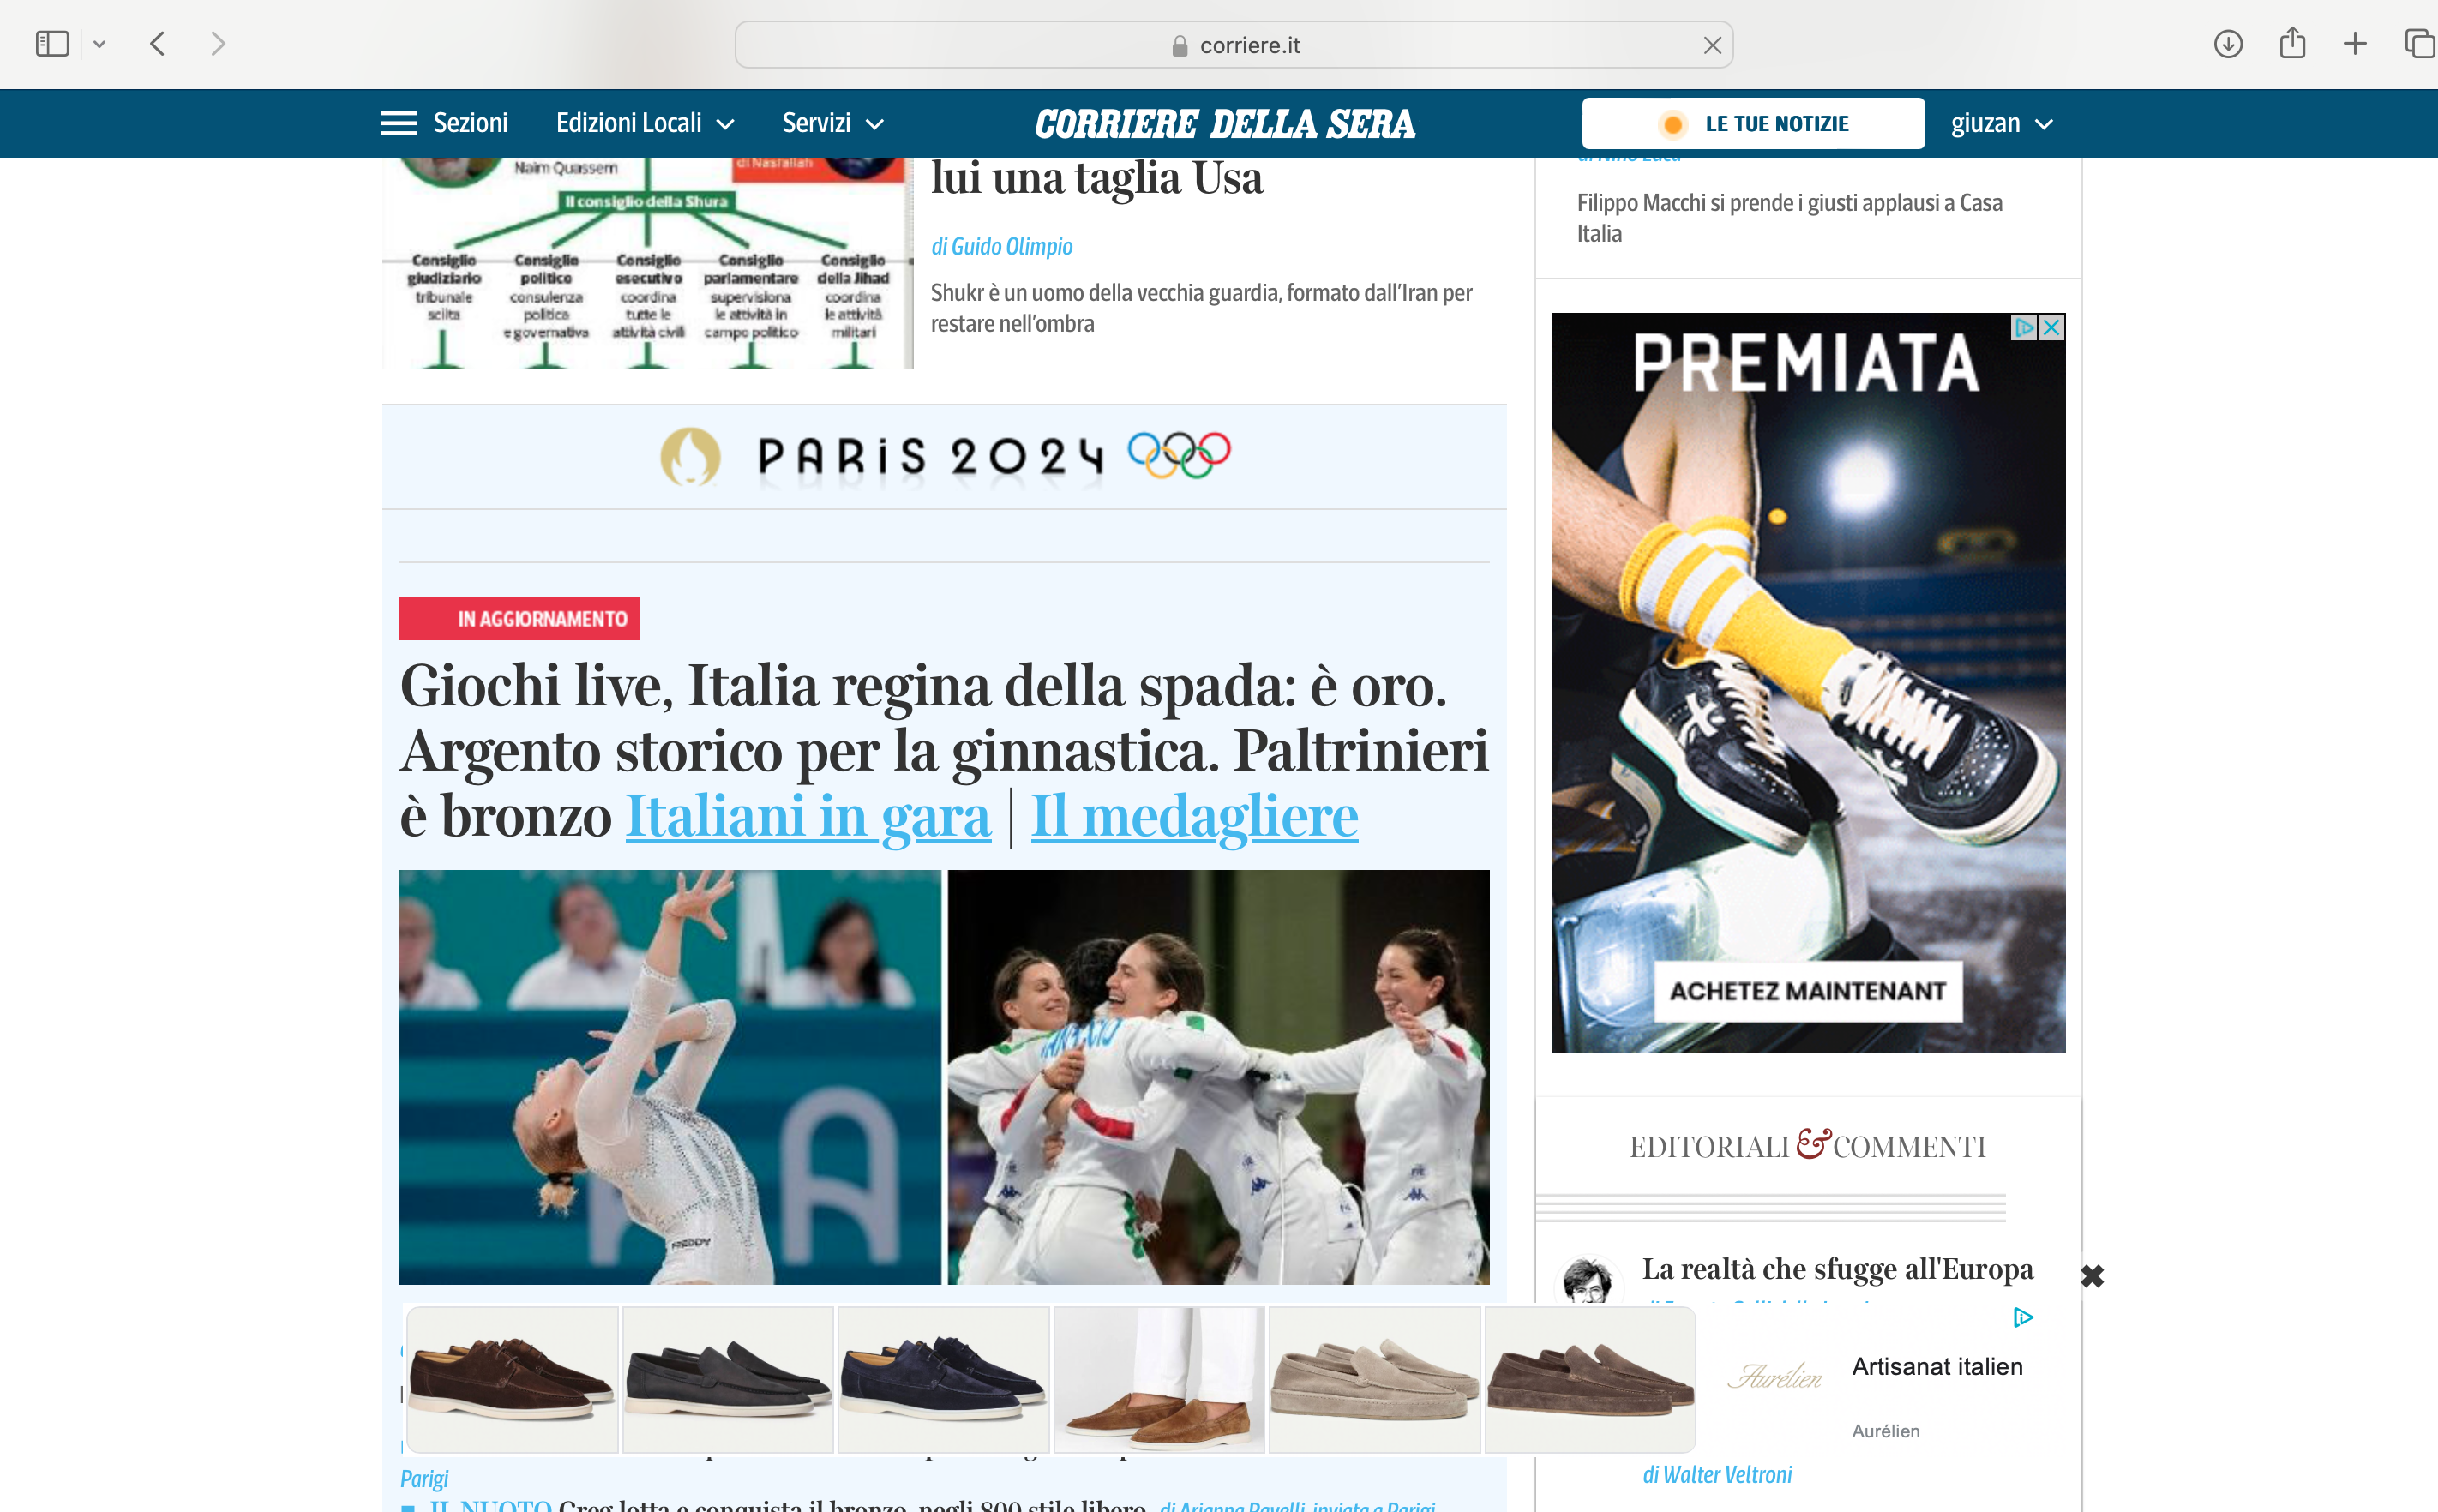Open the fencing team celebration photo

pyautogui.click(x=1218, y=1077)
